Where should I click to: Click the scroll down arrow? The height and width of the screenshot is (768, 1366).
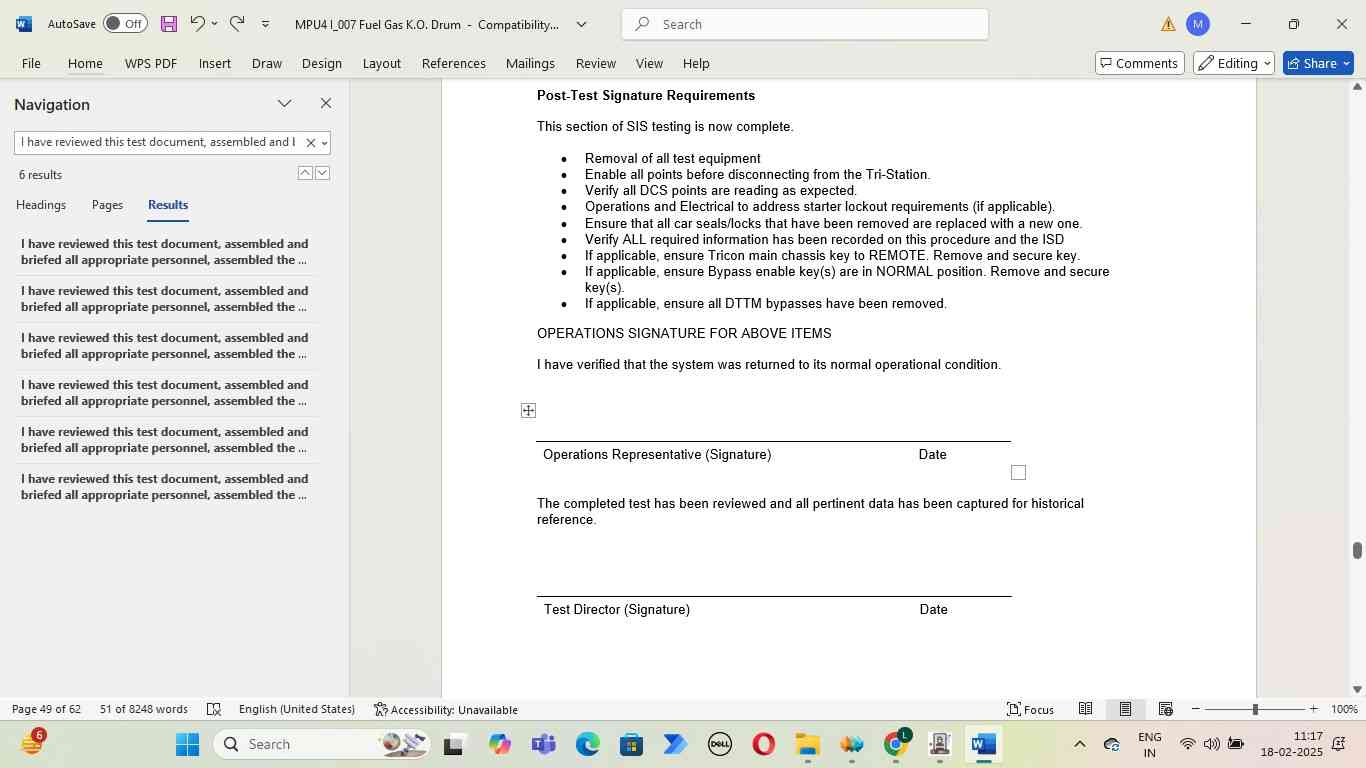[1357, 689]
